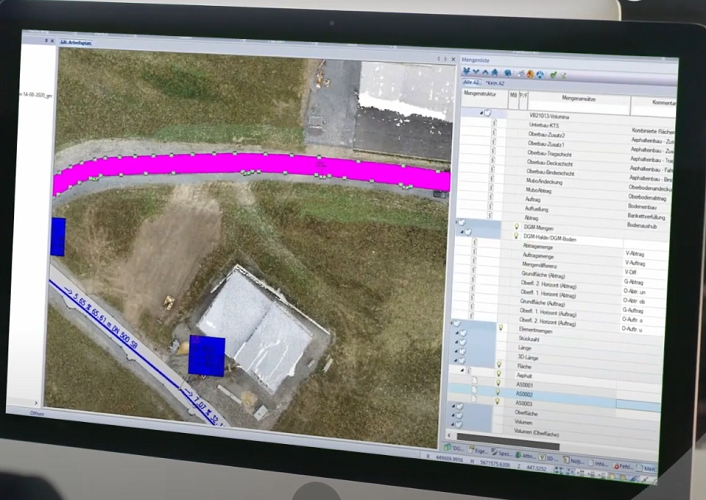Image resolution: width=706 pixels, height=500 pixels.
Task: Select the 'Alle AZ' tab
Action: click(472, 82)
